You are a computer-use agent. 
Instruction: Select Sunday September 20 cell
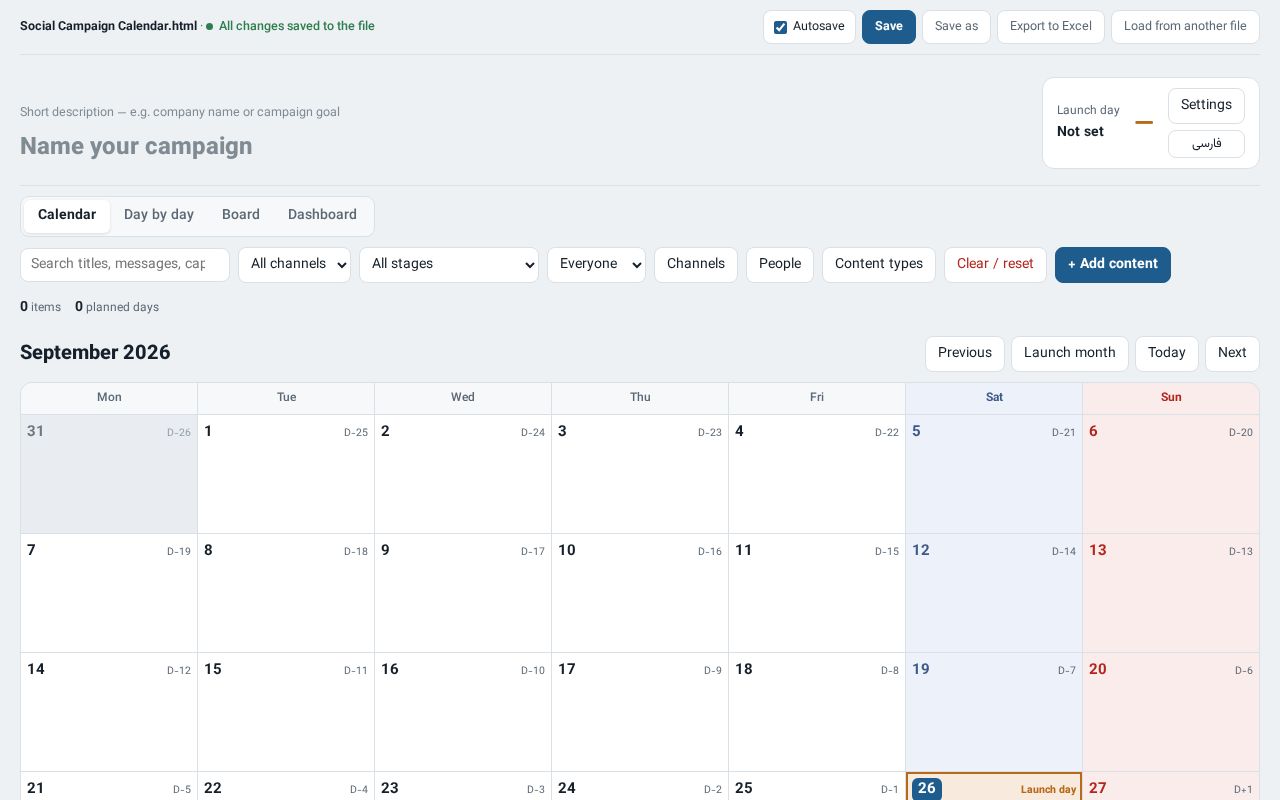click(x=1171, y=712)
